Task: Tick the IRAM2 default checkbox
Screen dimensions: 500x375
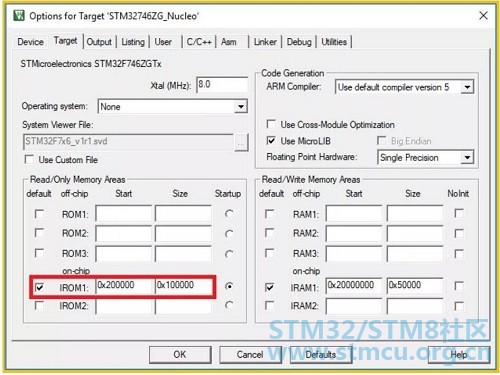Action: point(269,305)
